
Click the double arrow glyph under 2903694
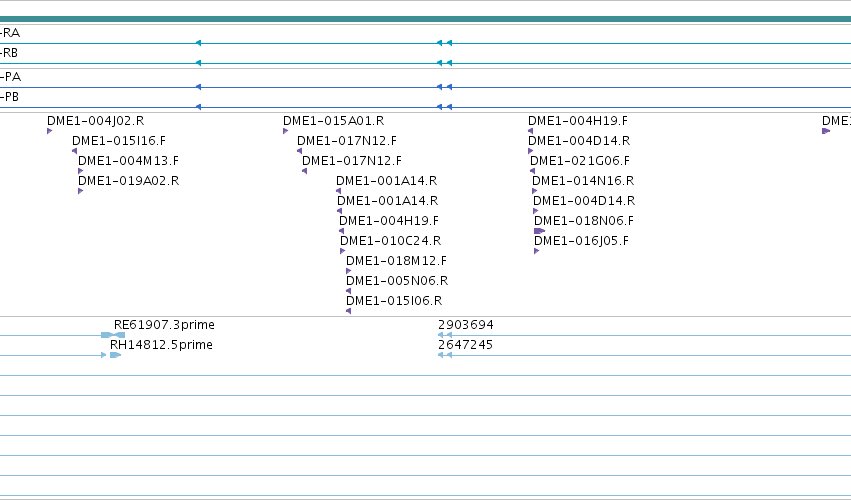coord(445,335)
